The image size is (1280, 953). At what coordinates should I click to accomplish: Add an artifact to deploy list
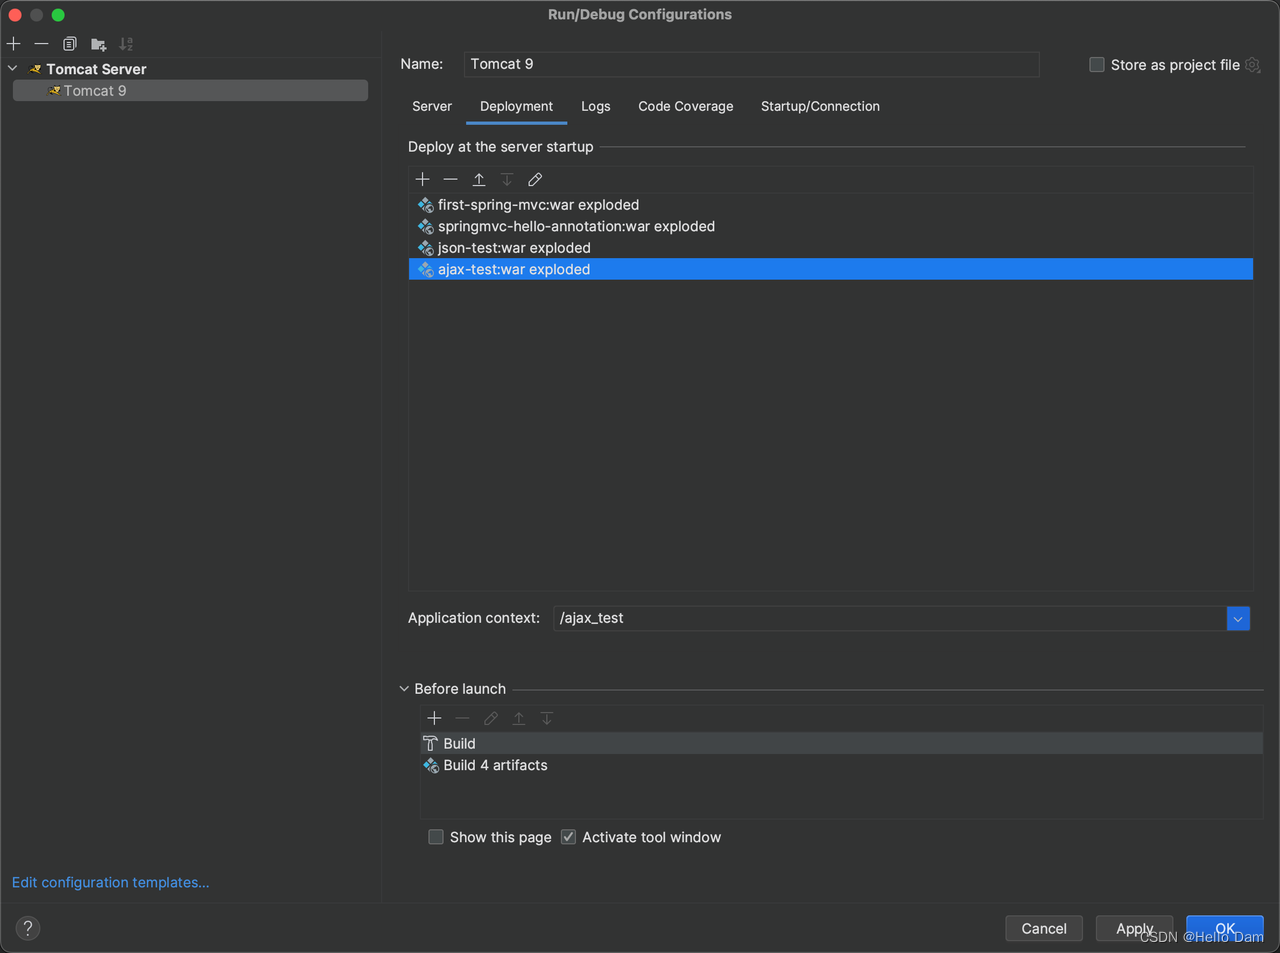tap(423, 179)
